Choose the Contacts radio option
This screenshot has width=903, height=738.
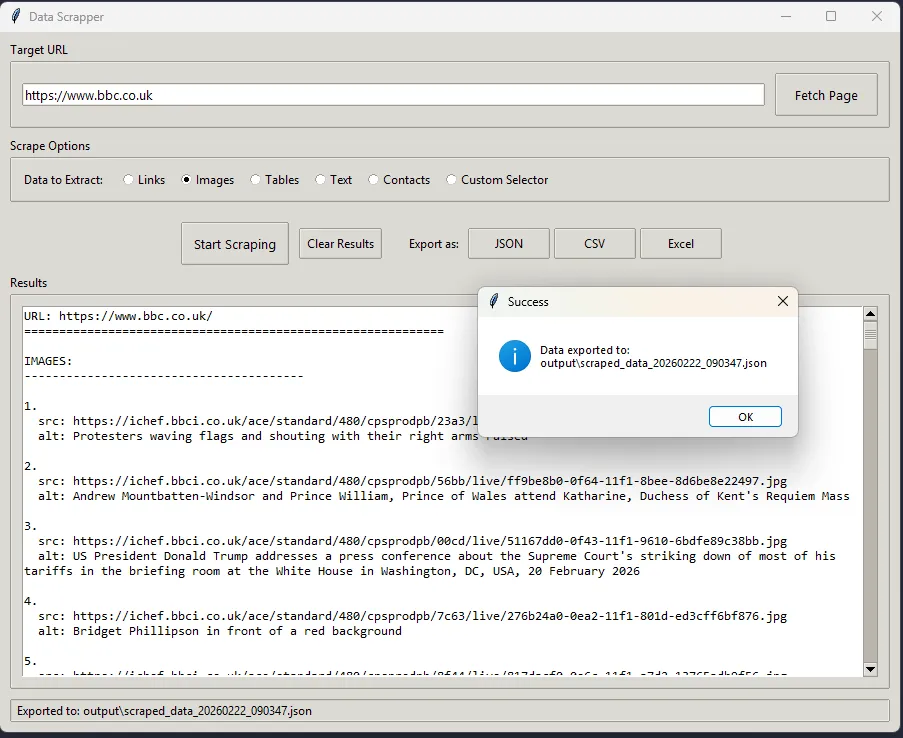(374, 180)
